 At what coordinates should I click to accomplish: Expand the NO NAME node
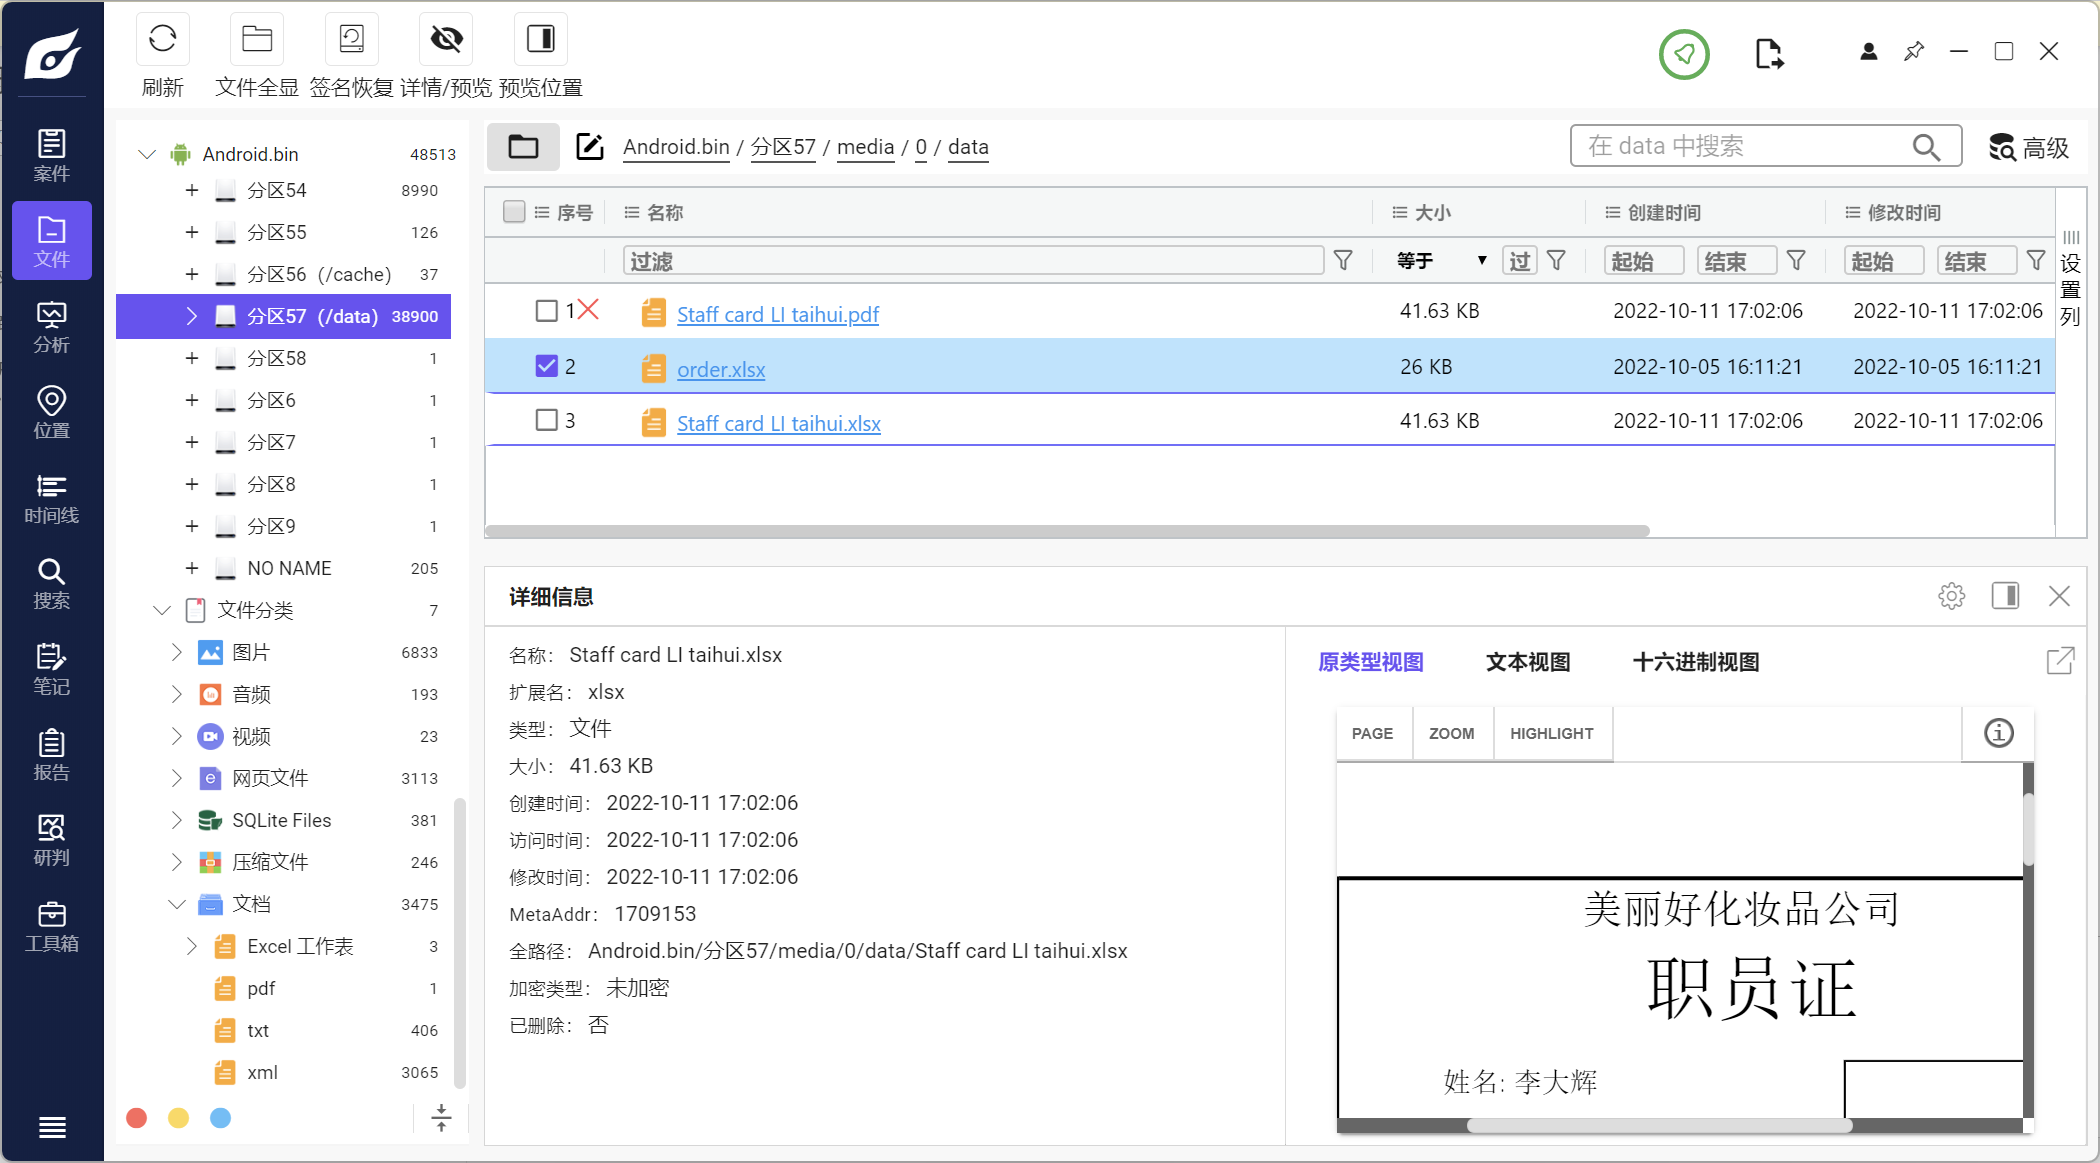(x=191, y=568)
